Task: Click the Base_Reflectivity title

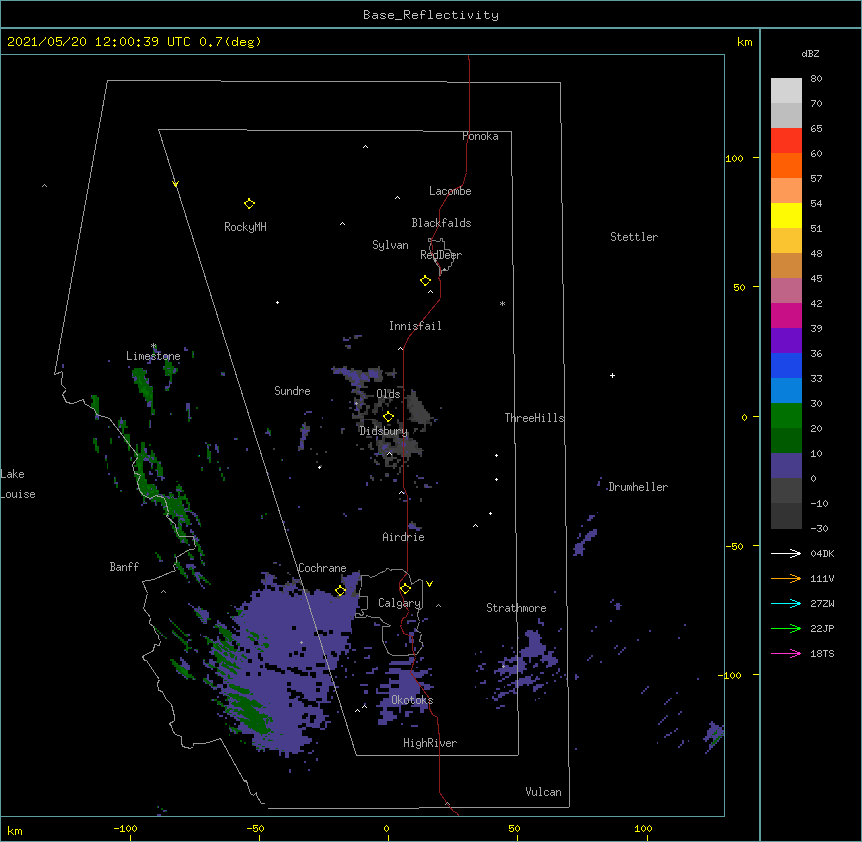Action: pos(431,15)
